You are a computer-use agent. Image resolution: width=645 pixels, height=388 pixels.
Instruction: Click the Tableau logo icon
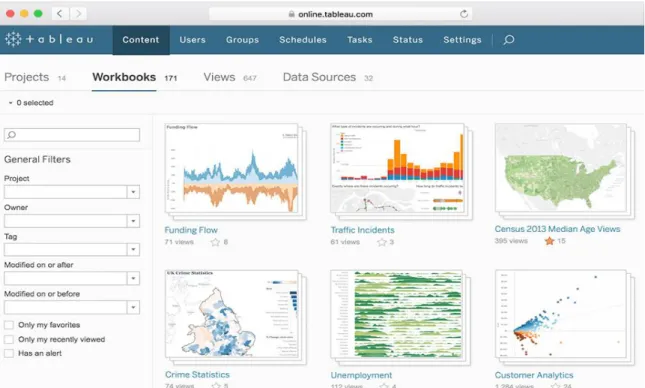click(13, 39)
